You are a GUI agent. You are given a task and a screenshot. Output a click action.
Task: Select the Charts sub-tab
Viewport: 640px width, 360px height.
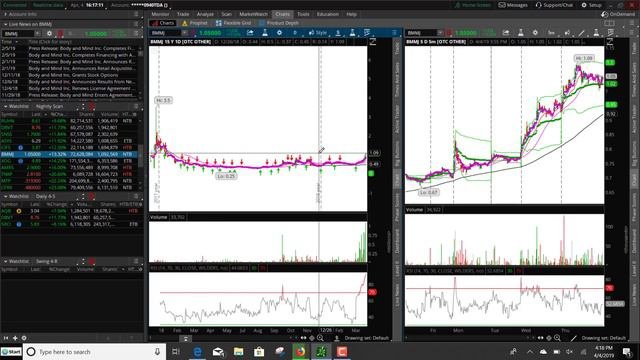pyautogui.click(x=163, y=23)
